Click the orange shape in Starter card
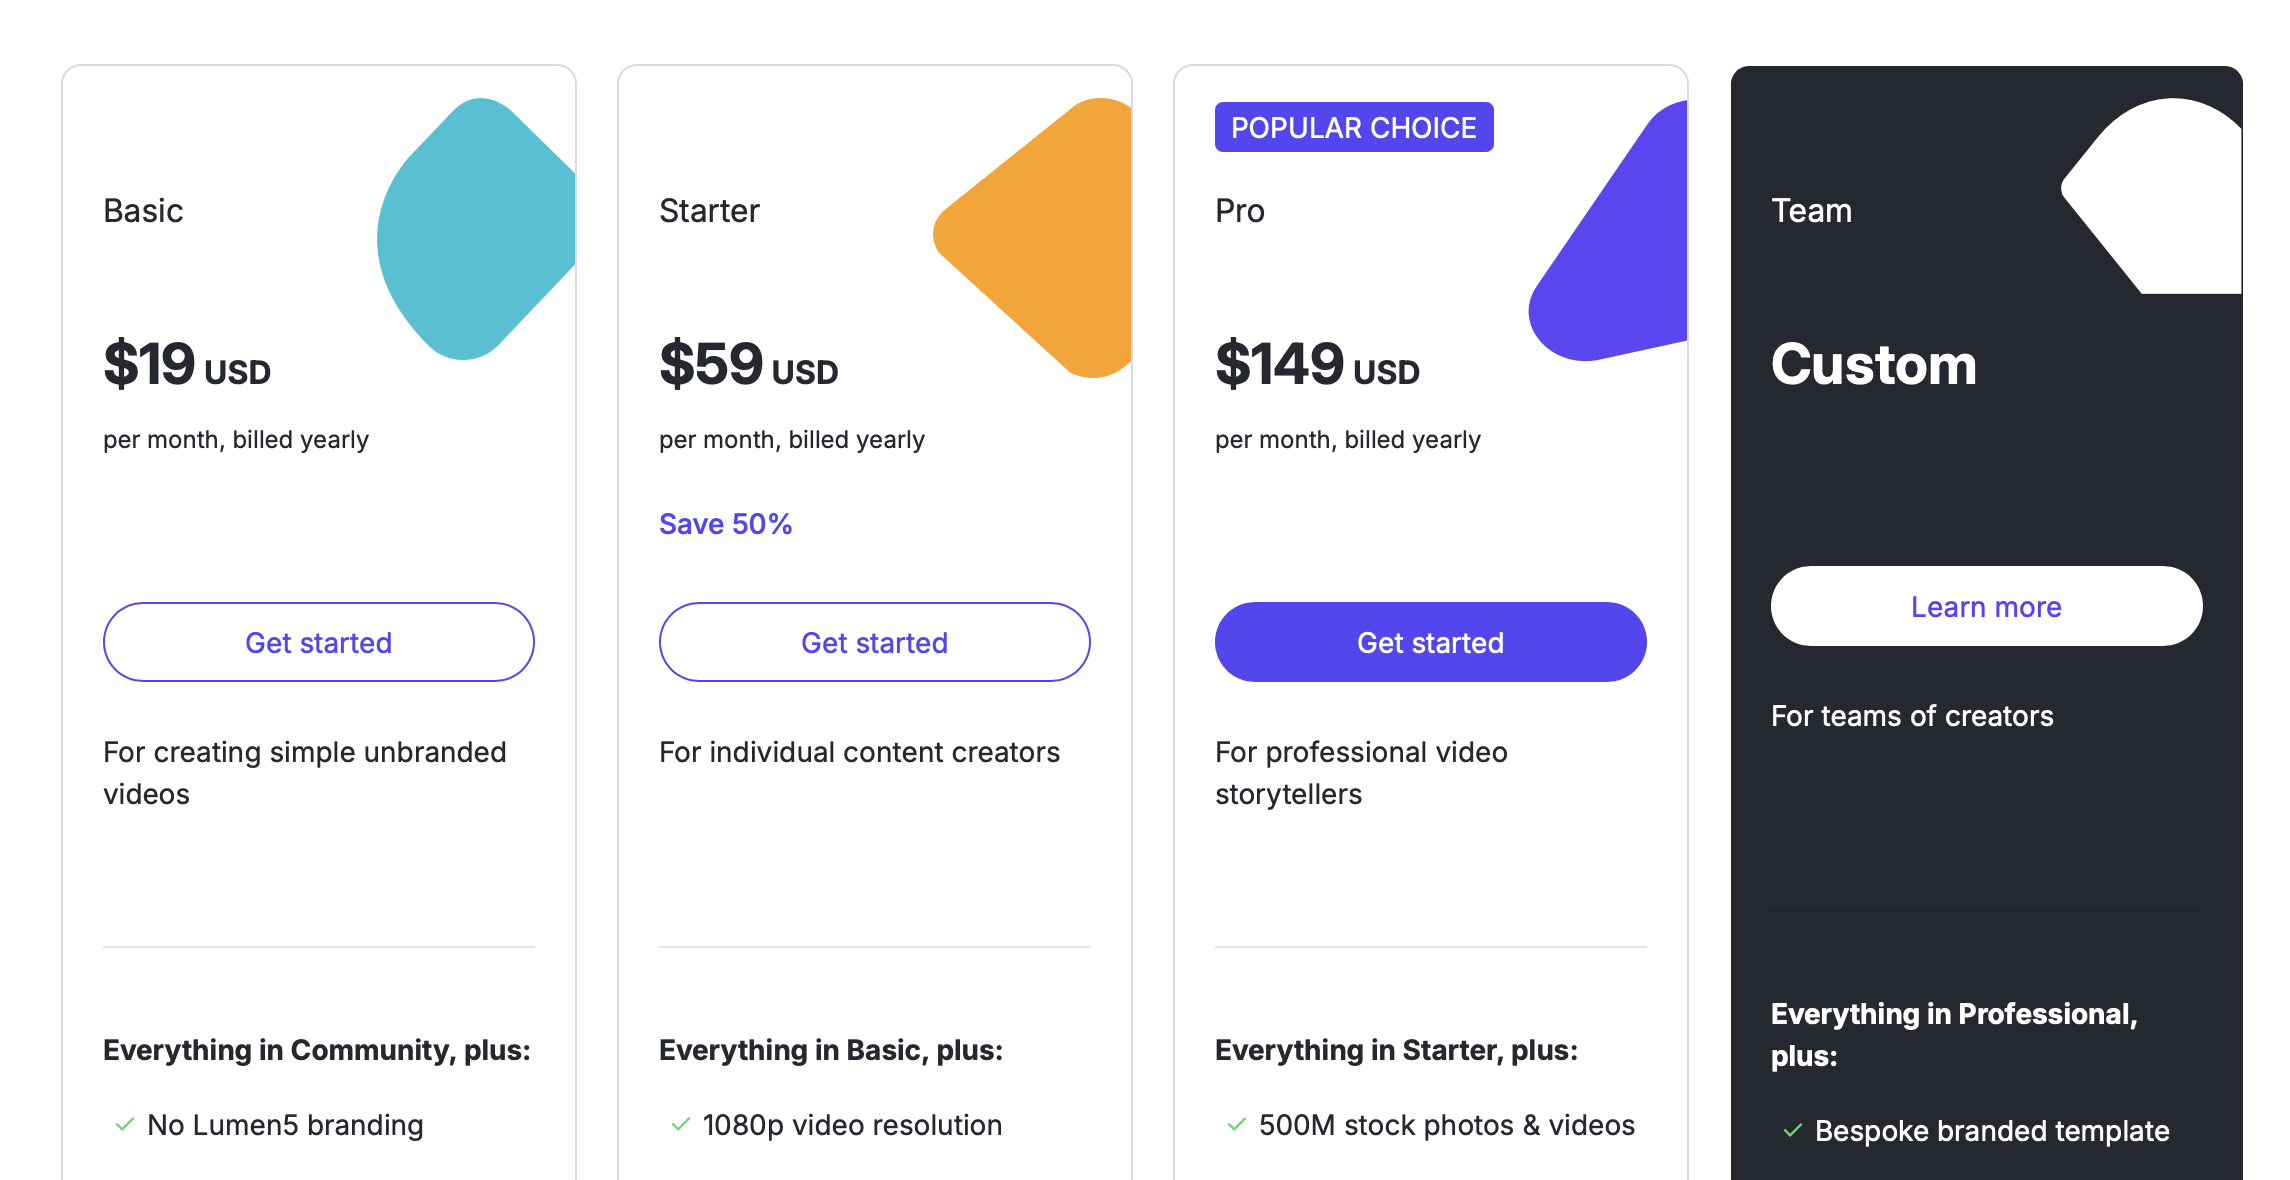2290x1180 pixels. pos(1045,240)
